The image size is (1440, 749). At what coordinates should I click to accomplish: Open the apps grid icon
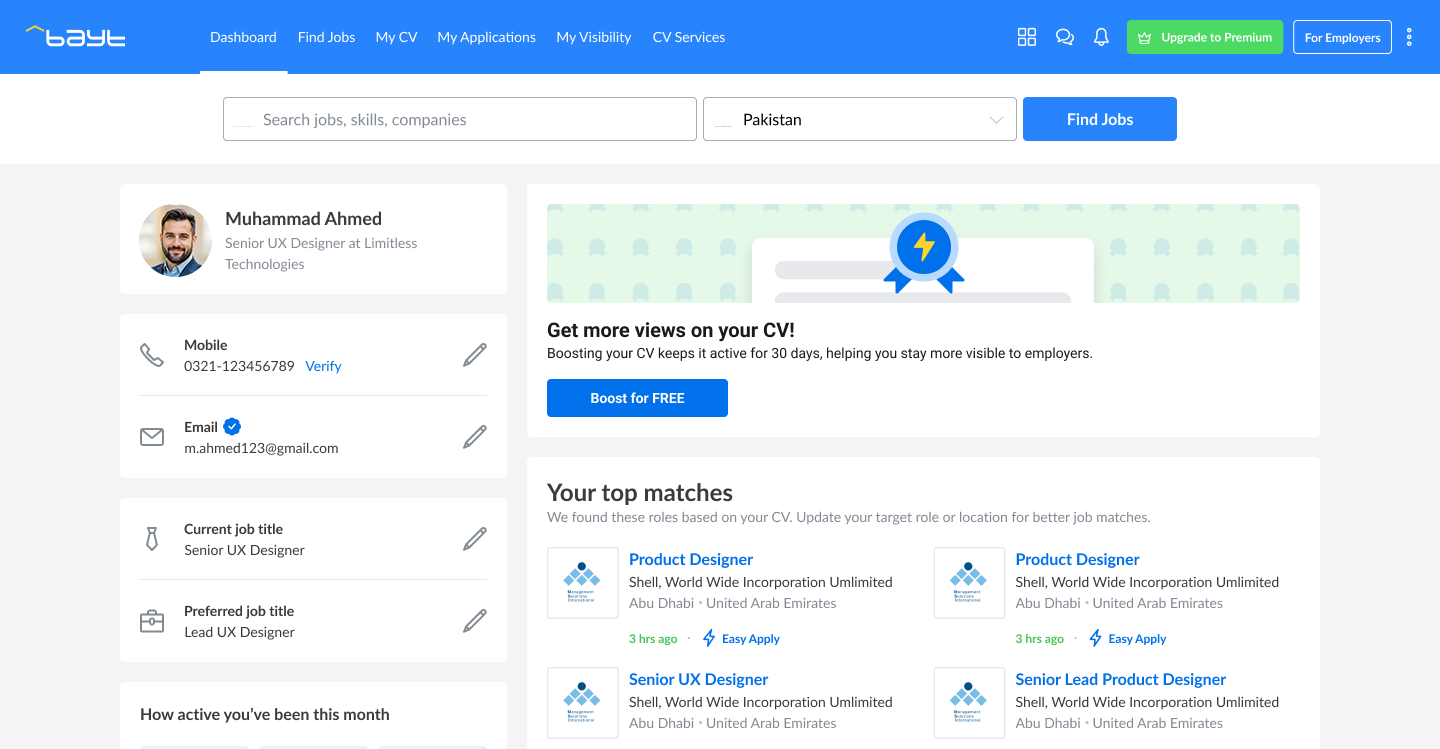click(x=1027, y=37)
